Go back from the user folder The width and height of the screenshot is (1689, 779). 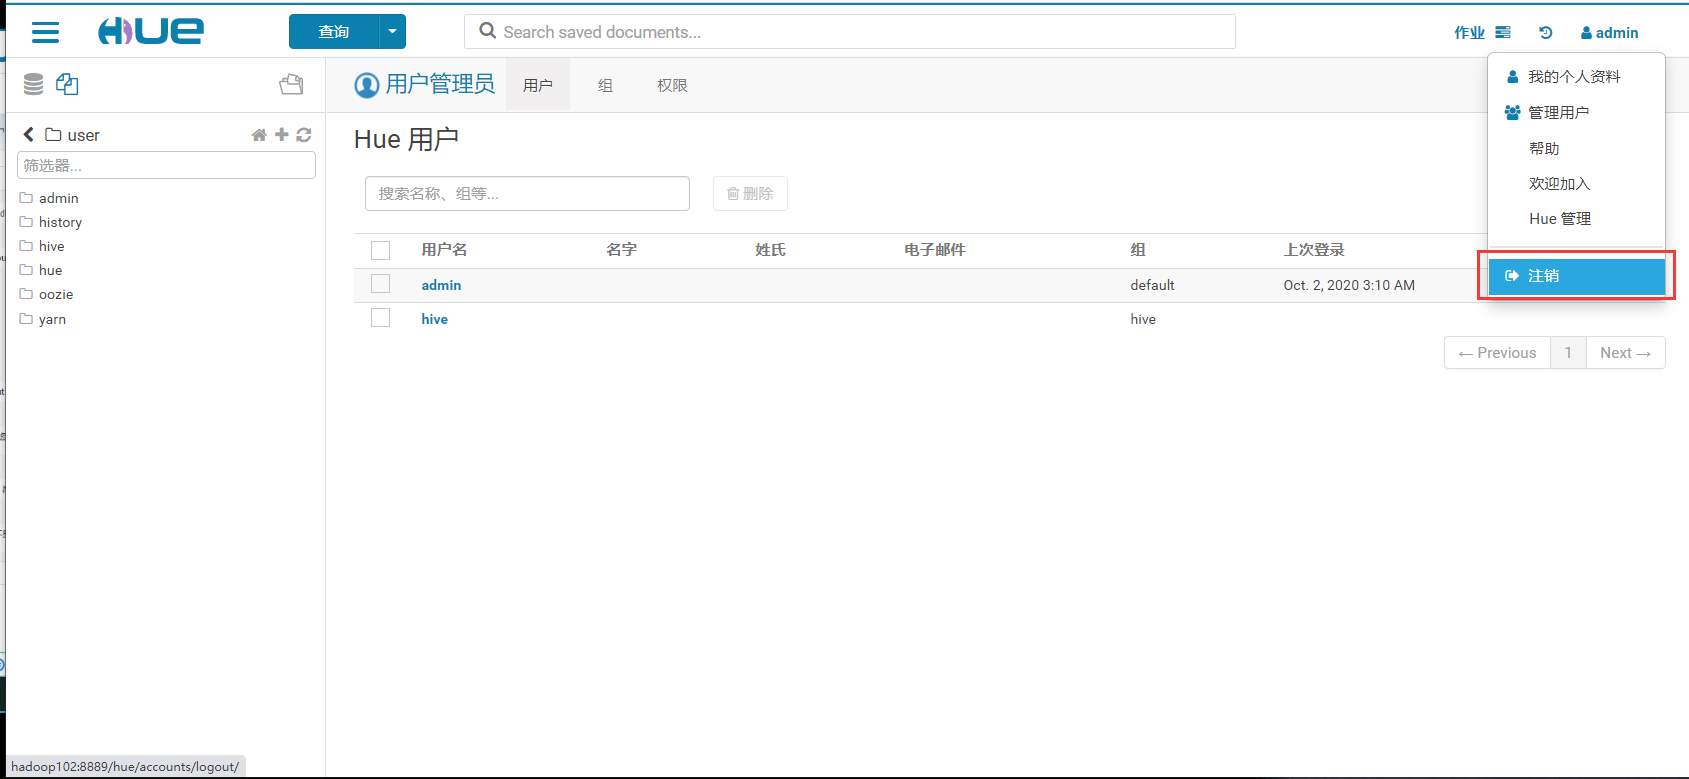click(x=28, y=134)
